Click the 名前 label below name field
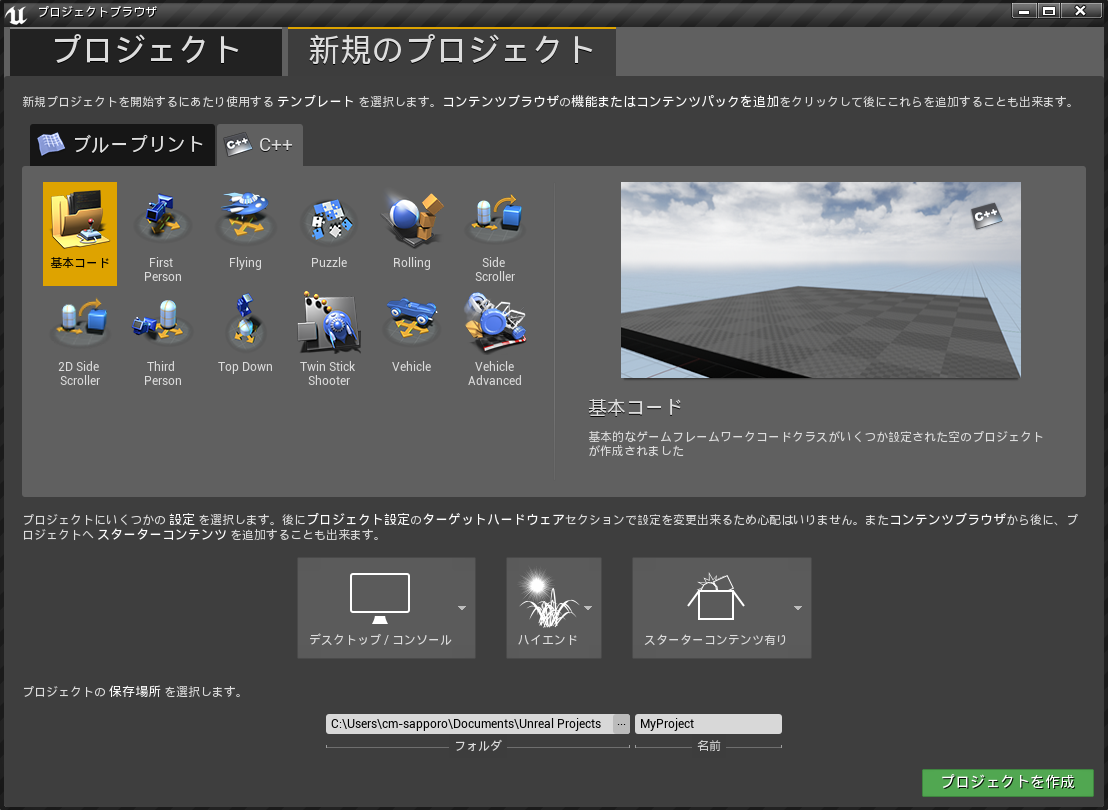The width and height of the screenshot is (1108, 810). coord(709,746)
